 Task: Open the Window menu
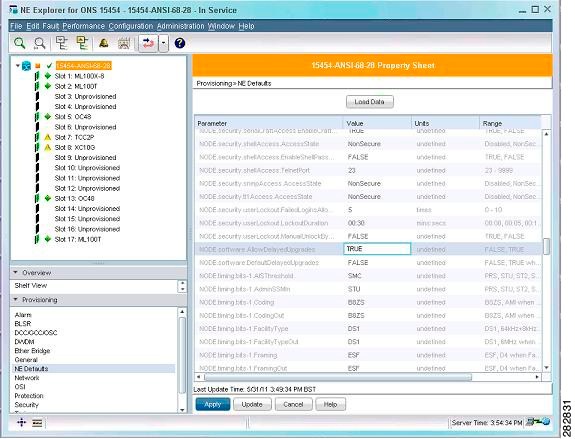pyautogui.click(x=221, y=26)
